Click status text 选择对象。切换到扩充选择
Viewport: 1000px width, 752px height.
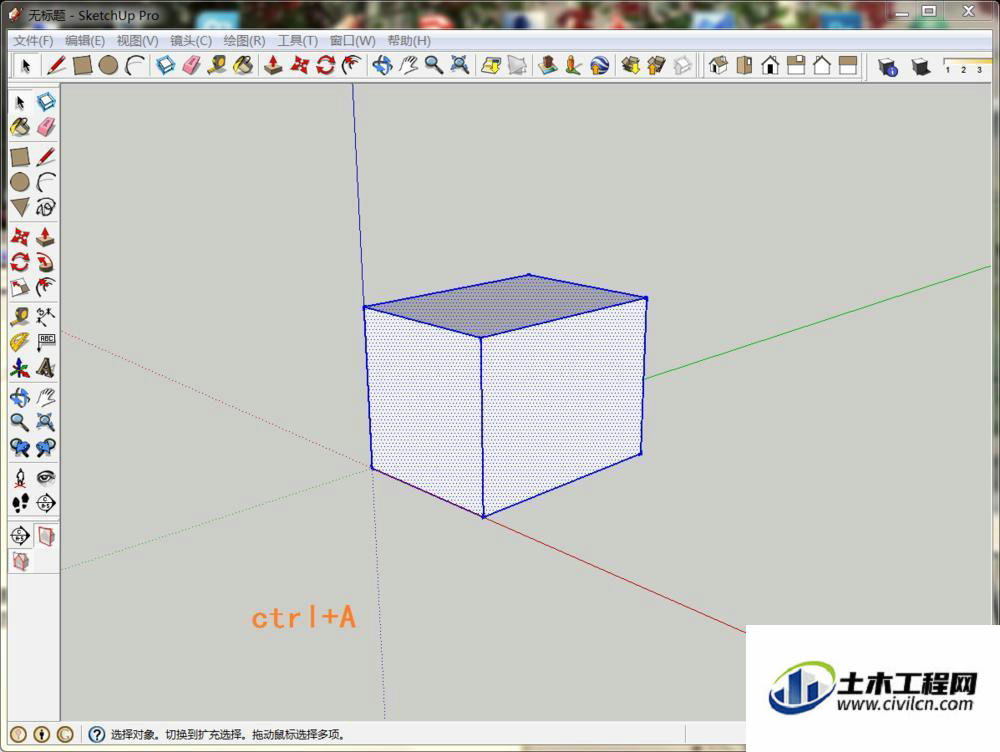177,735
